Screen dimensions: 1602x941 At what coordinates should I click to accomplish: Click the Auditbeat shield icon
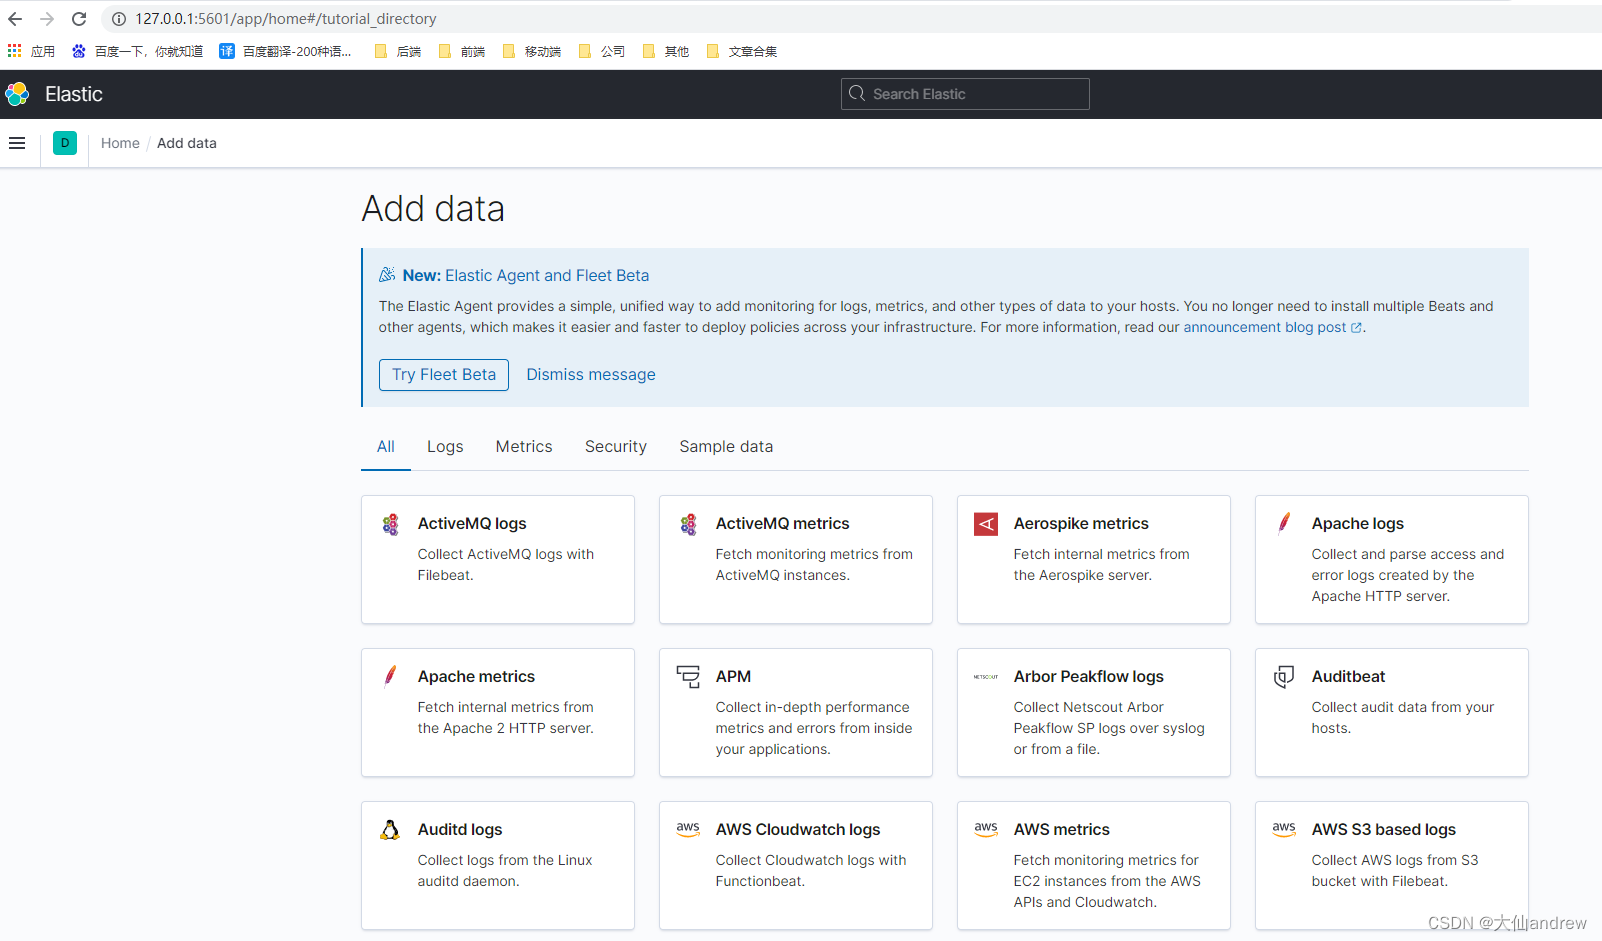click(x=1284, y=677)
